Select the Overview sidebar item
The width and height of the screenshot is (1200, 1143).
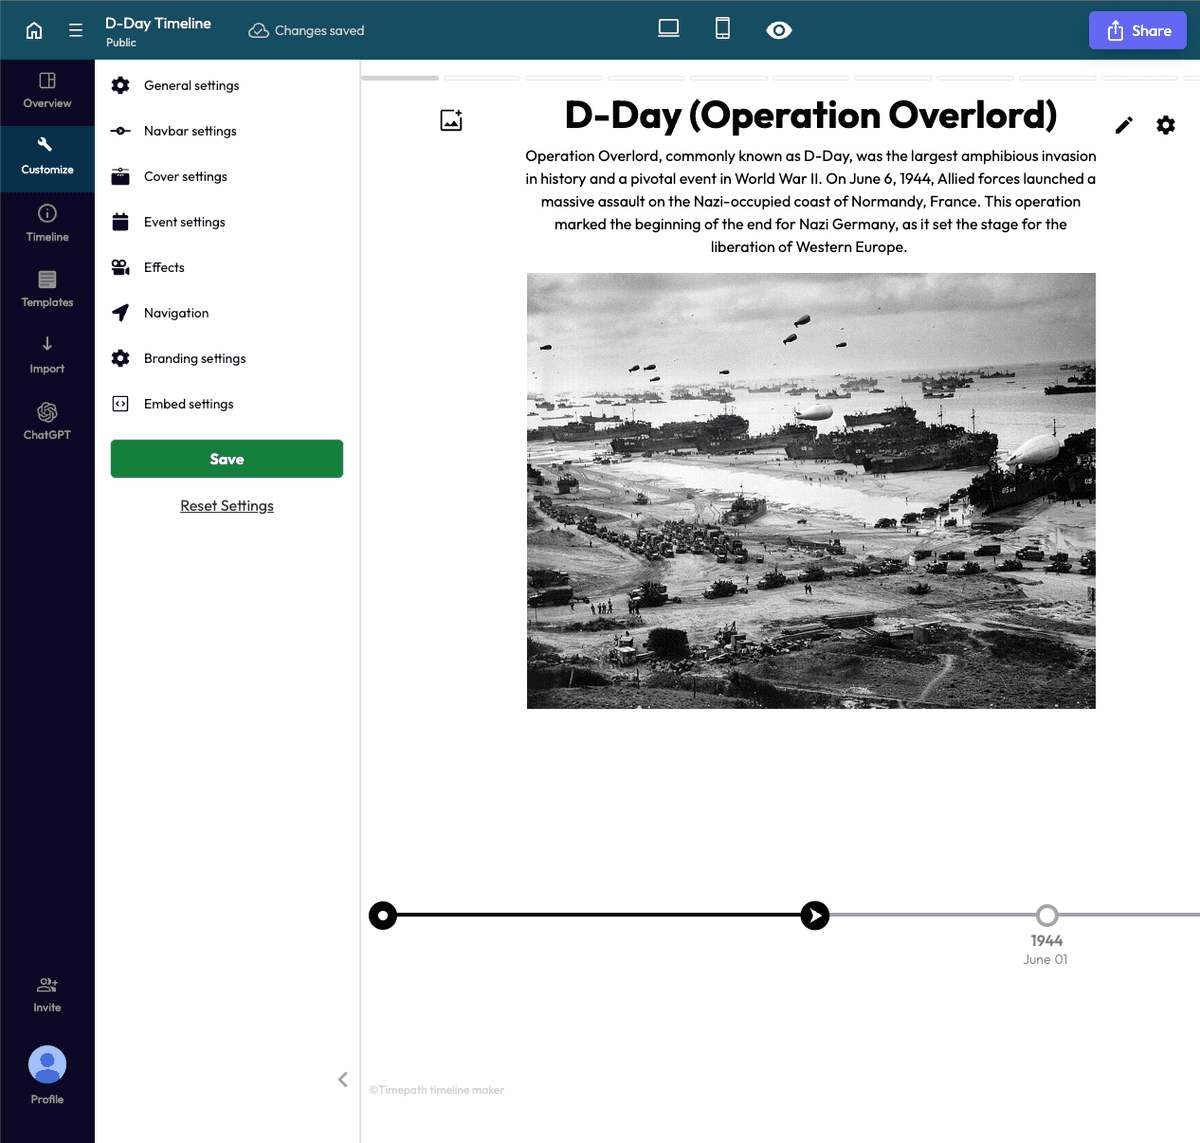point(47,92)
